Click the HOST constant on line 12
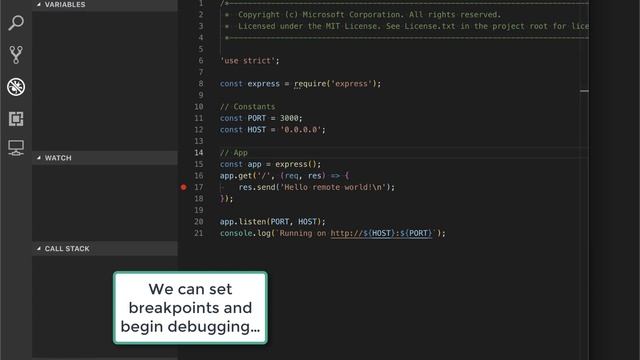Viewport: 640px width, 360px height. click(257, 130)
